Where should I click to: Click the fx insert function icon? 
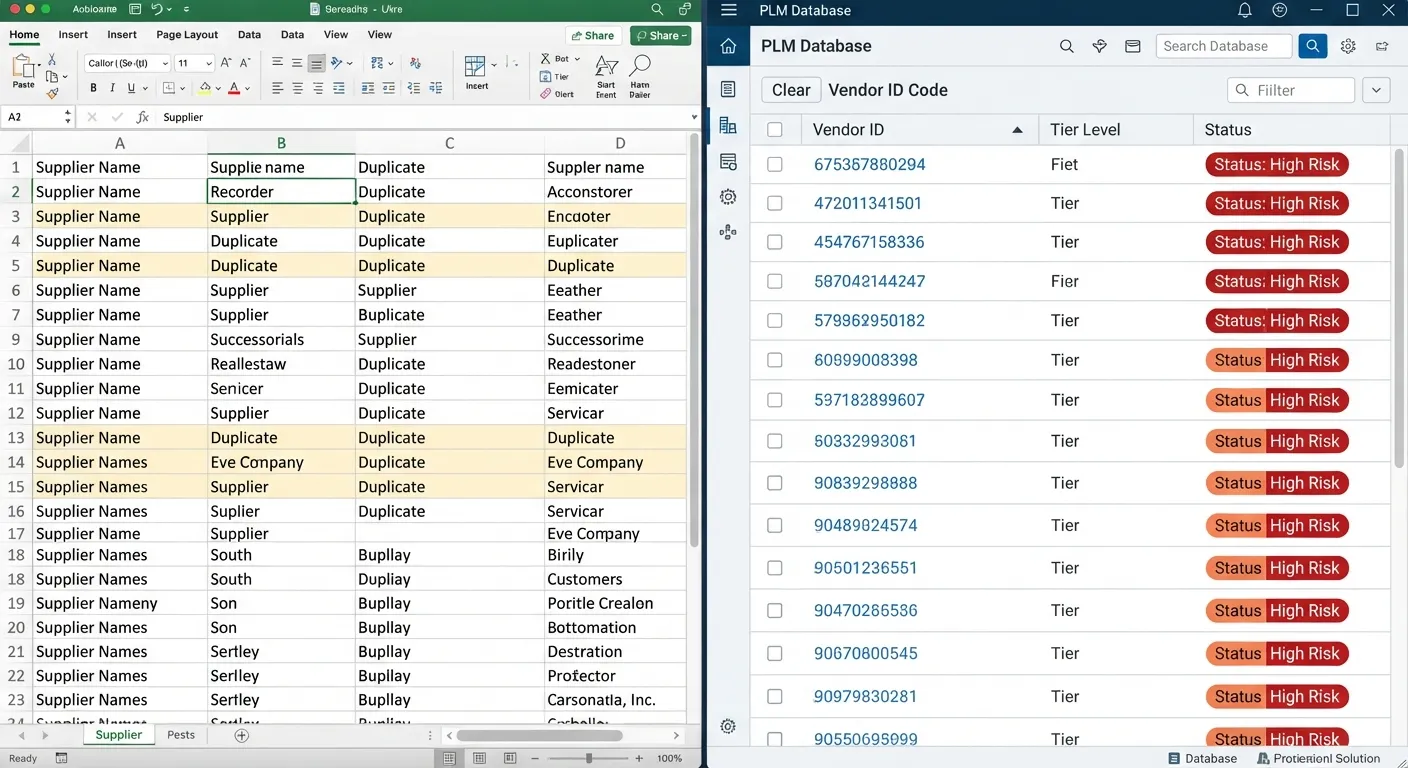pyautogui.click(x=143, y=117)
